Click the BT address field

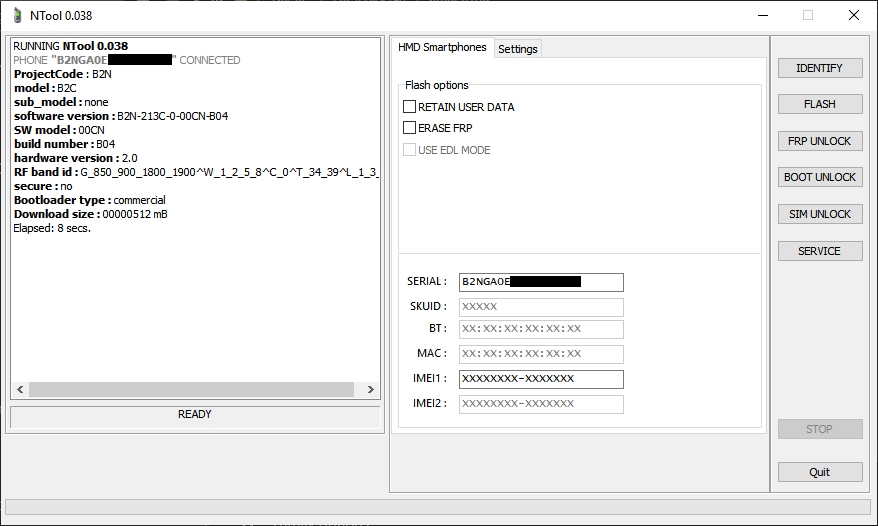click(x=541, y=329)
